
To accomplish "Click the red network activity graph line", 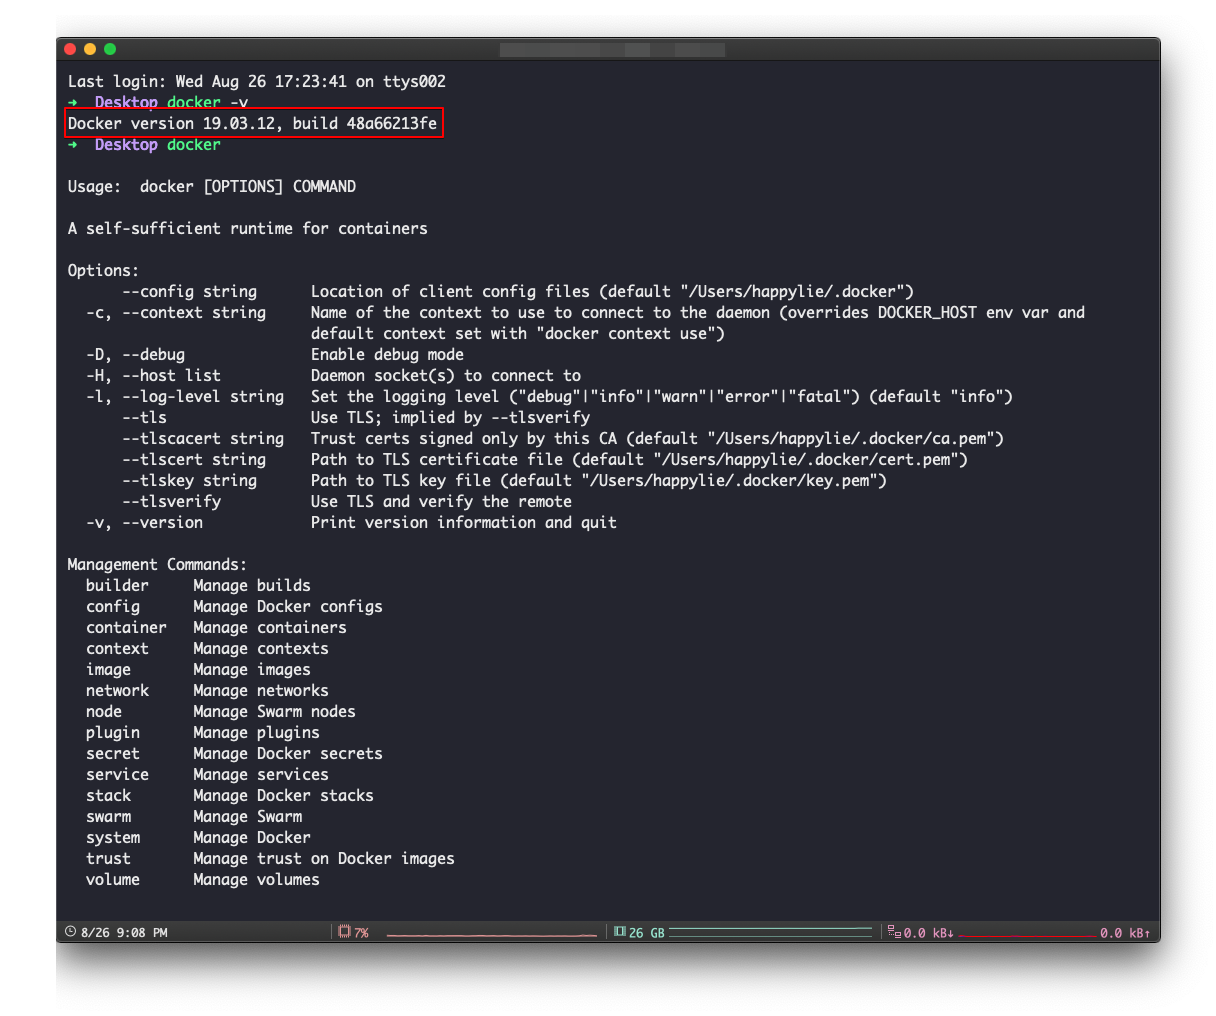I will click(1027, 936).
